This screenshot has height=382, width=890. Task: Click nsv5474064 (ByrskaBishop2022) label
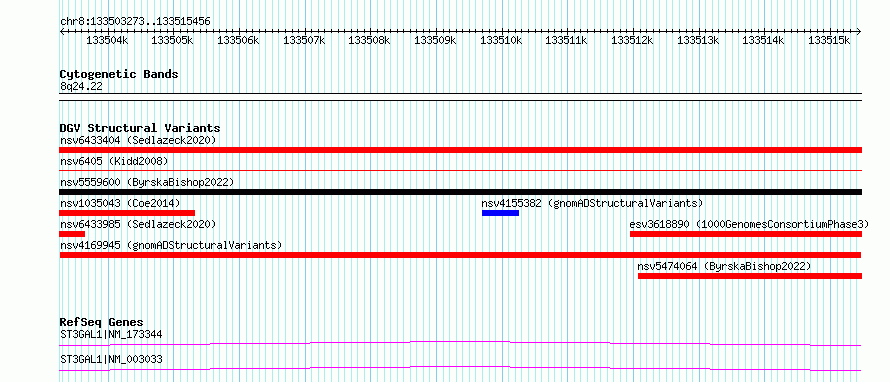click(724, 266)
